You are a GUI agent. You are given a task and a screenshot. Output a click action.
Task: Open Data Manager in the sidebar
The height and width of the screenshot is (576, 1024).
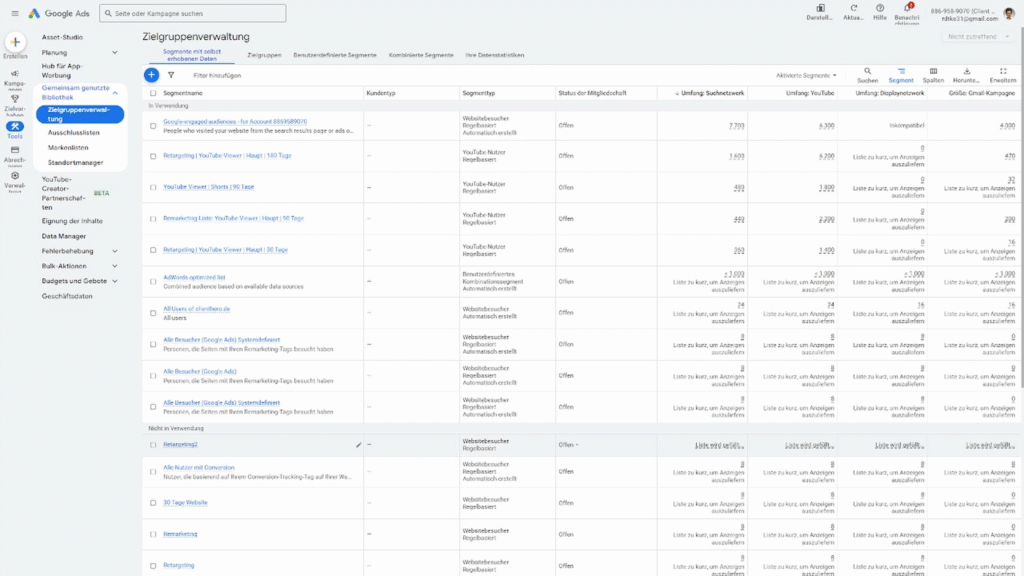point(63,236)
